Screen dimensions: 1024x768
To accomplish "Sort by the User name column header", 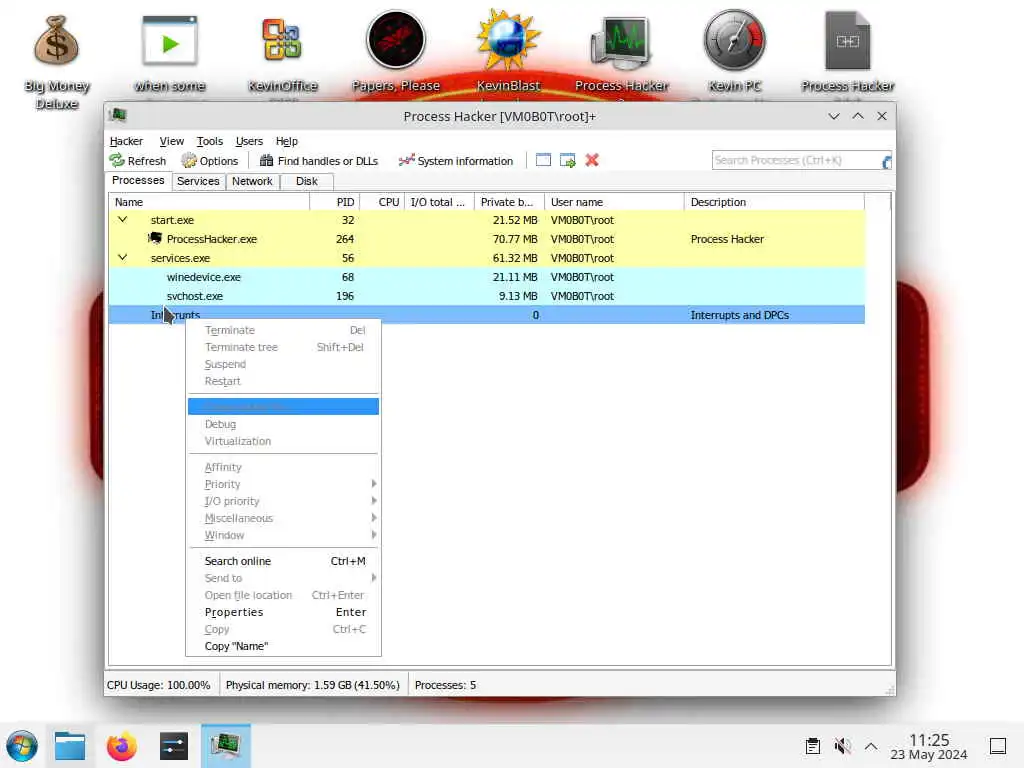I will tap(614, 202).
